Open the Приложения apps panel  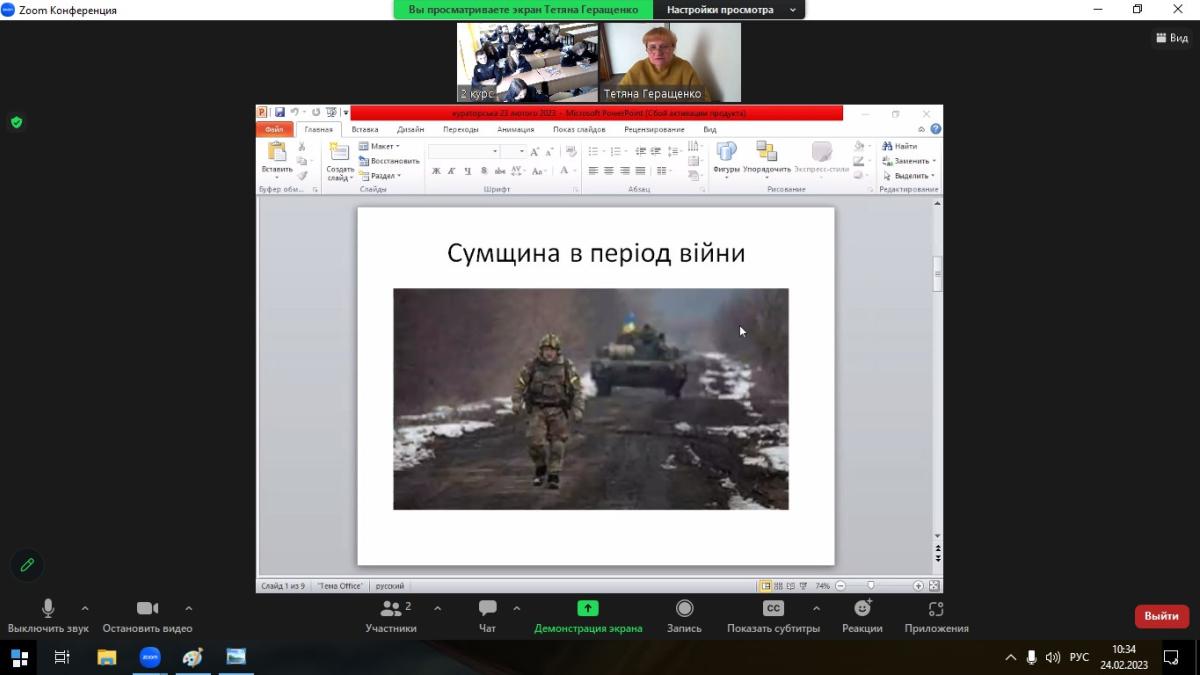(x=936, y=615)
